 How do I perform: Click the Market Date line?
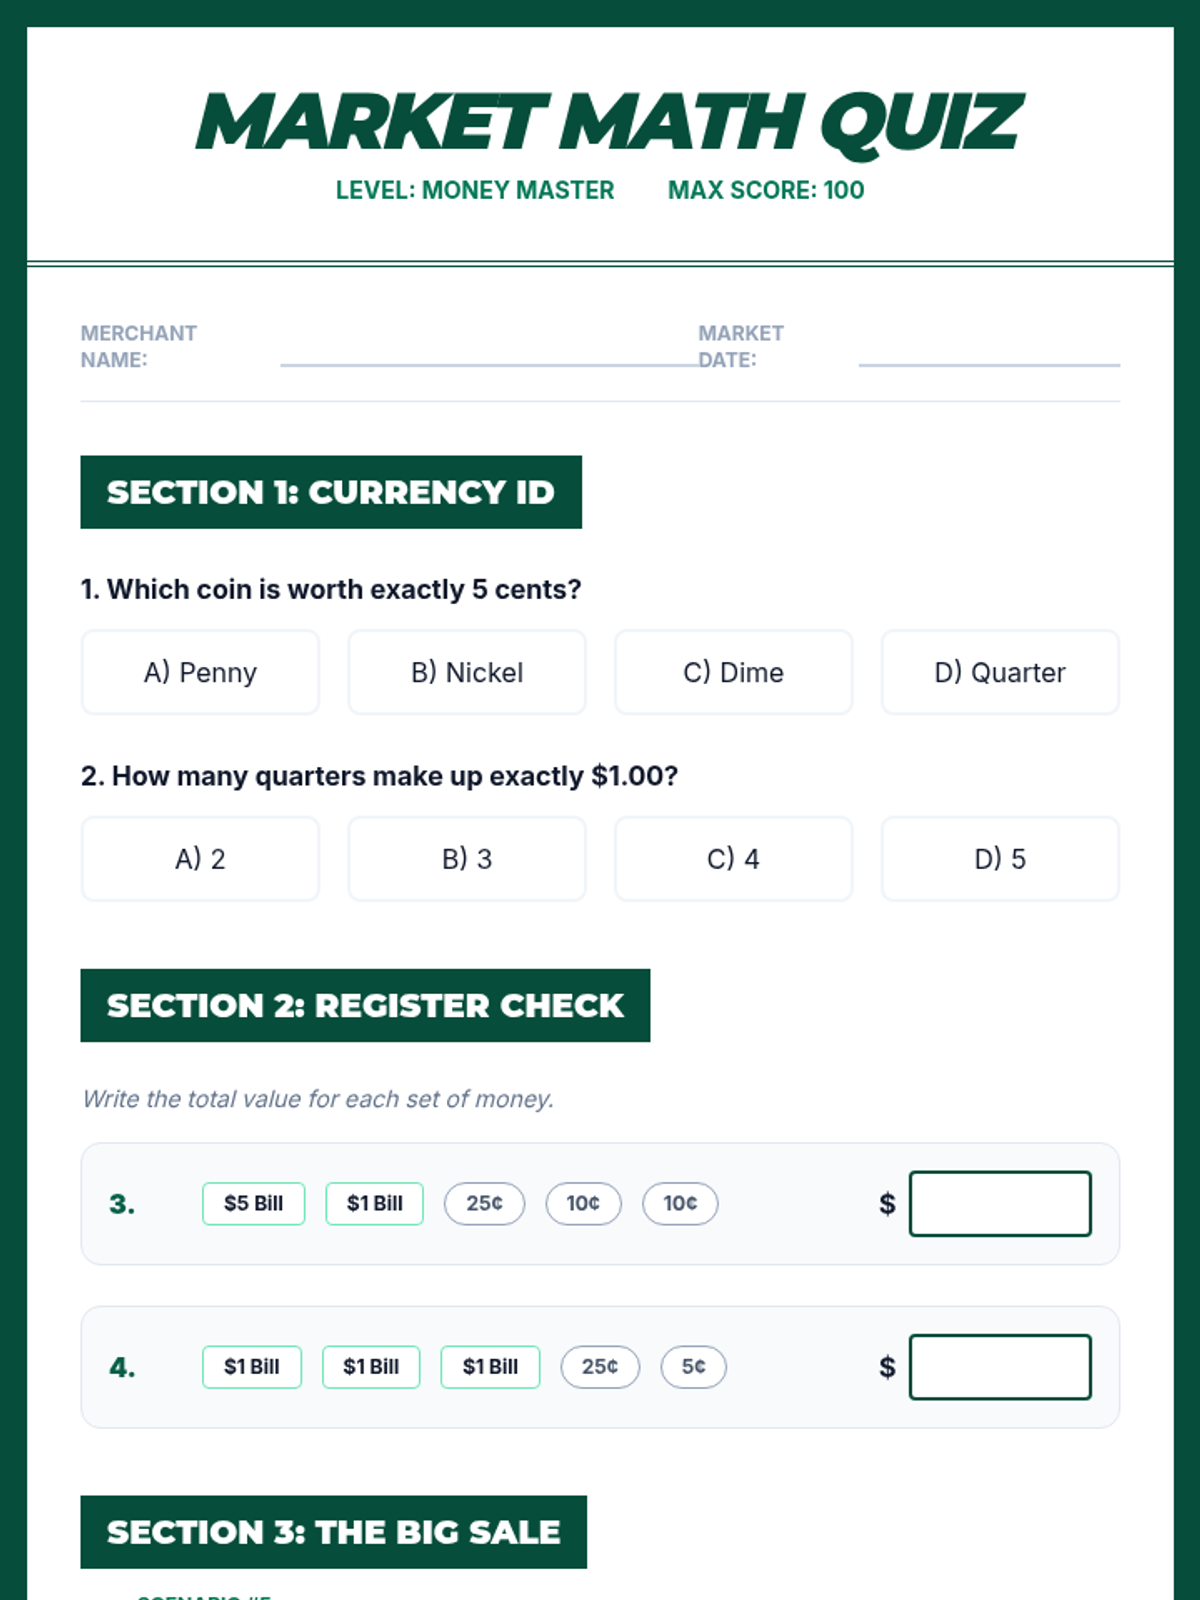[x=989, y=364]
